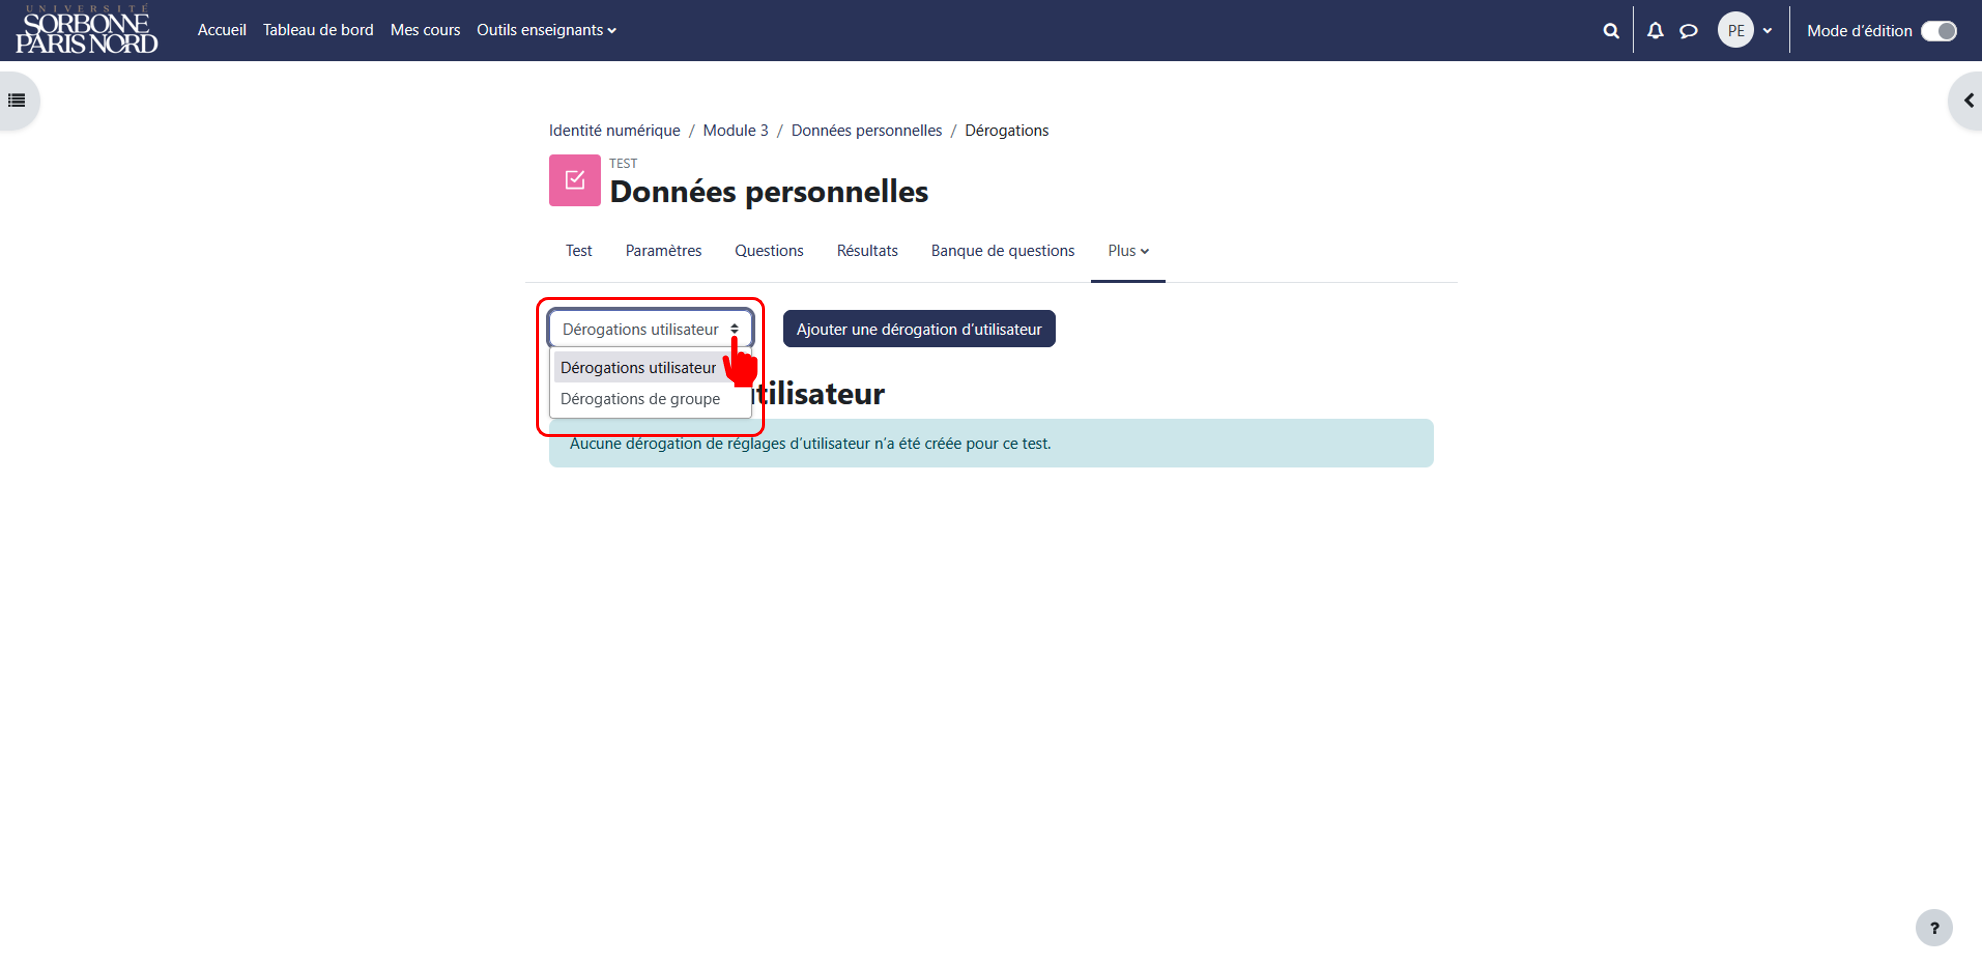Expand the Outils enseignants menu
The height and width of the screenshot is (965, 1982).
coord(546,30)
